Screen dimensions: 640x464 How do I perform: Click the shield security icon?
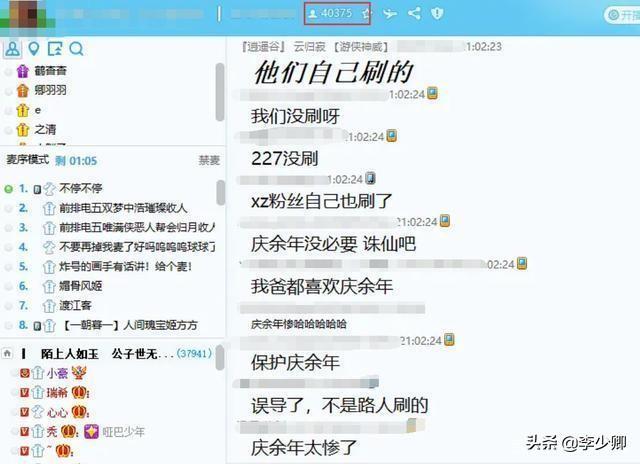pos(437,13)
